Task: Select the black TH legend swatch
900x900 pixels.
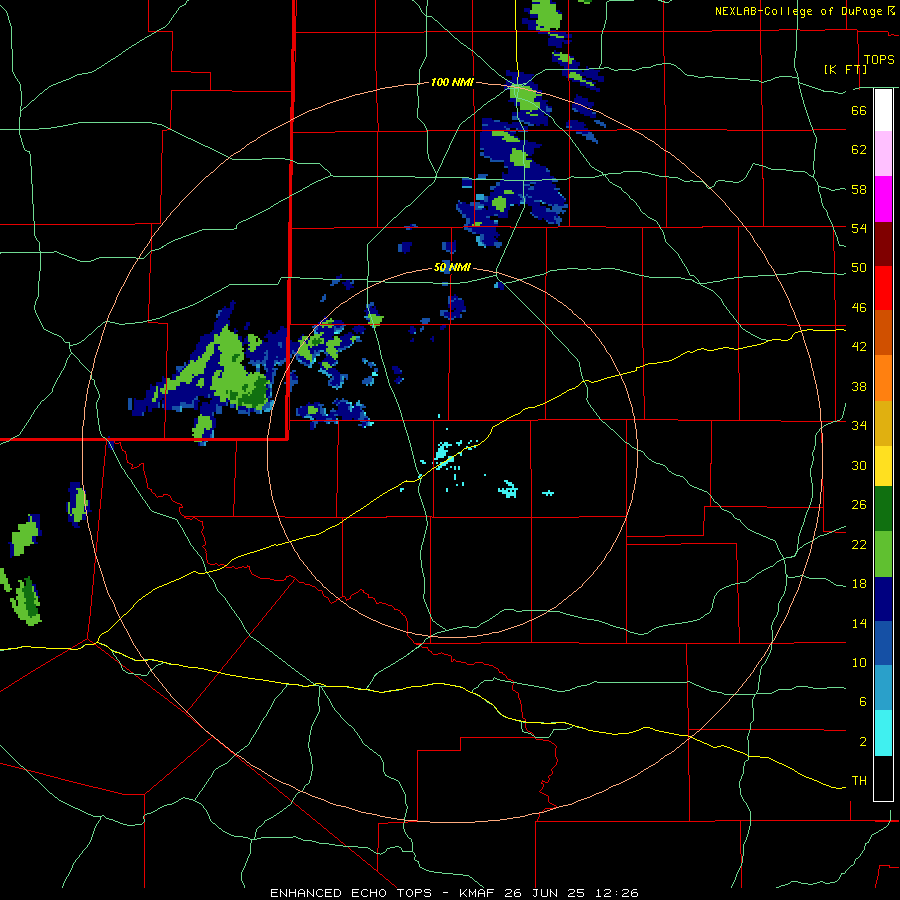Action: (883, 778)
